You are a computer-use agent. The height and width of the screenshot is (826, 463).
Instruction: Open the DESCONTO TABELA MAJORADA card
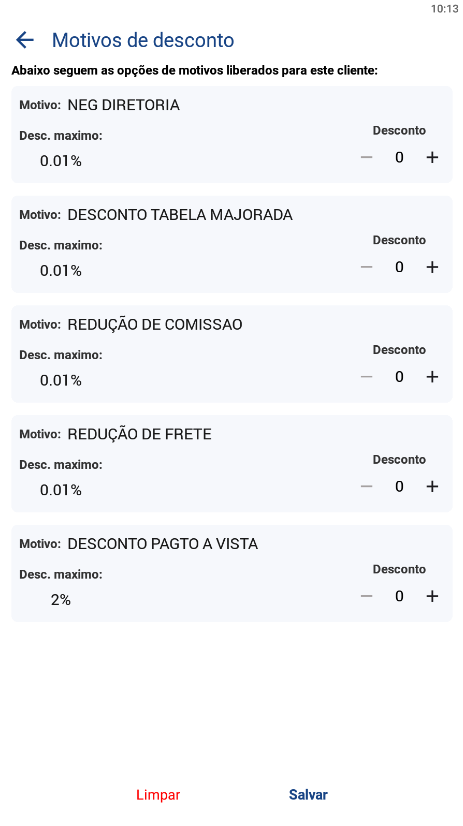232,244
